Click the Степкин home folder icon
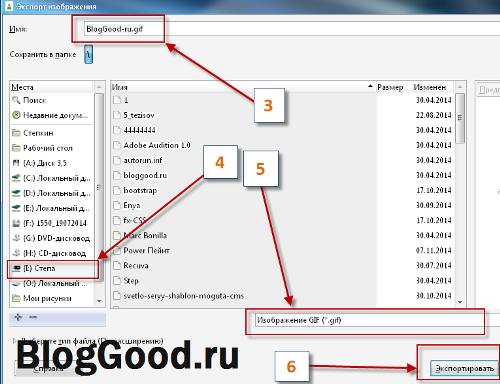Screen dimensions: 500x384 (x=16, y=133)
